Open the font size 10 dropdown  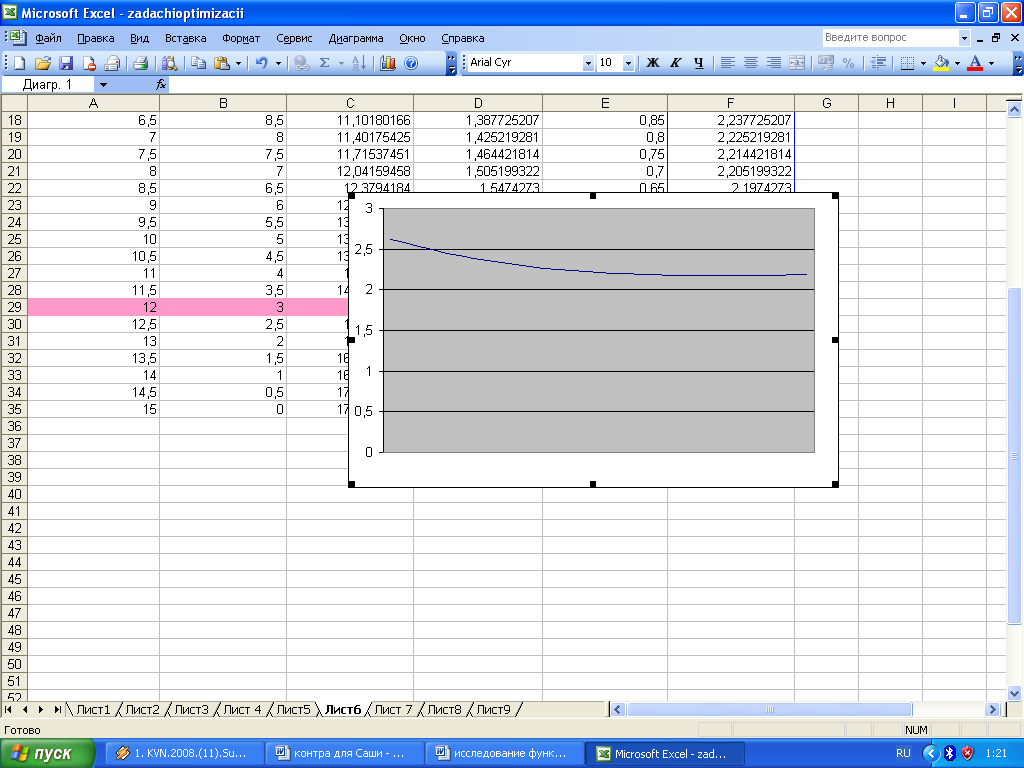pyautogui.click(x=628, y=63)
